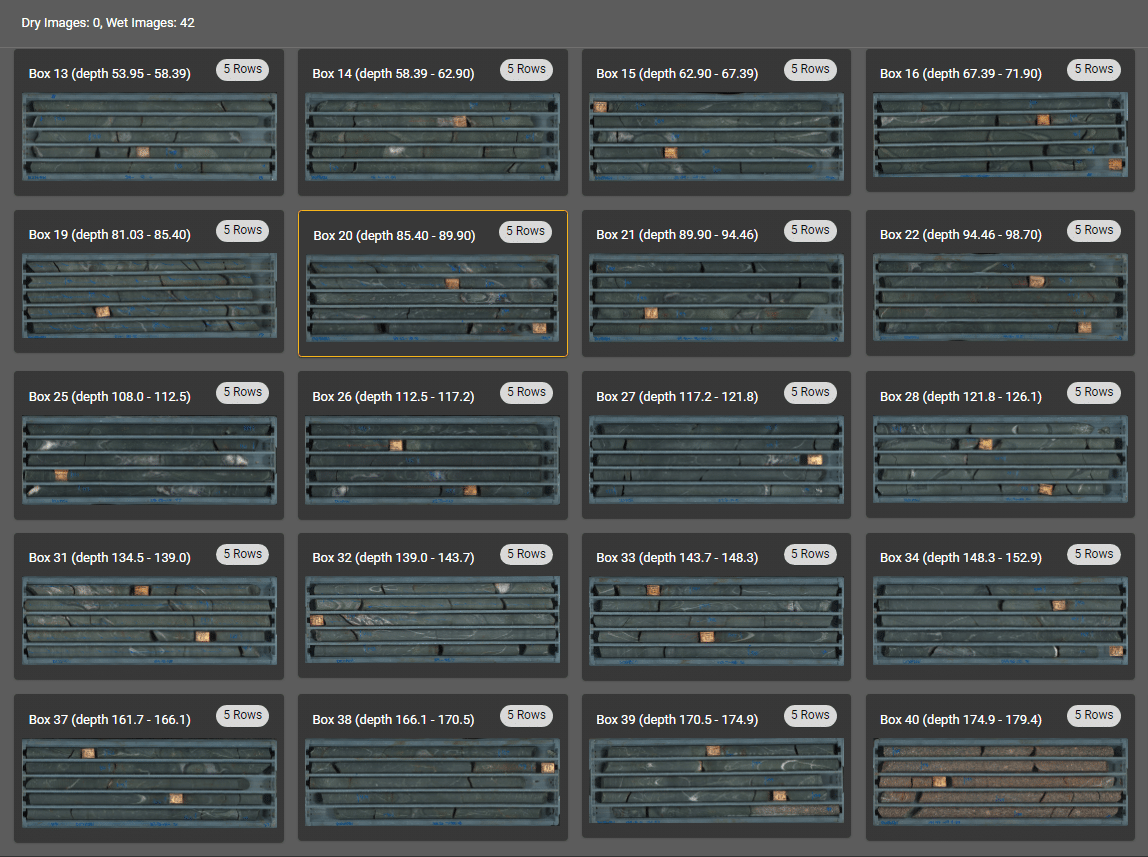Open the Box 31 core photo thumbnail
This screenshot has width=1148, height=857.
point(149,621)
